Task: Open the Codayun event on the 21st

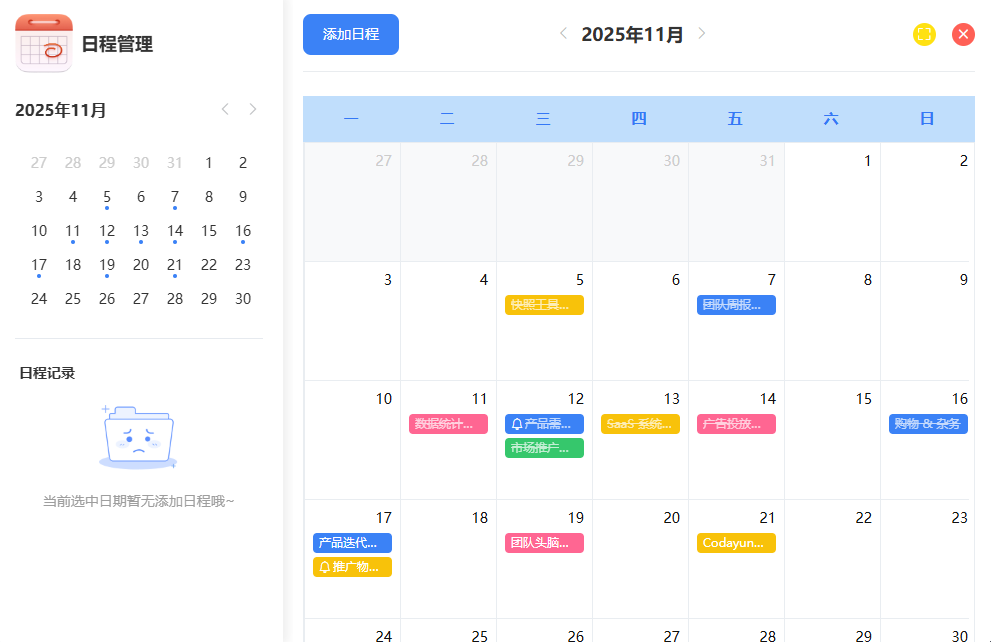Action: coord(736,543)
